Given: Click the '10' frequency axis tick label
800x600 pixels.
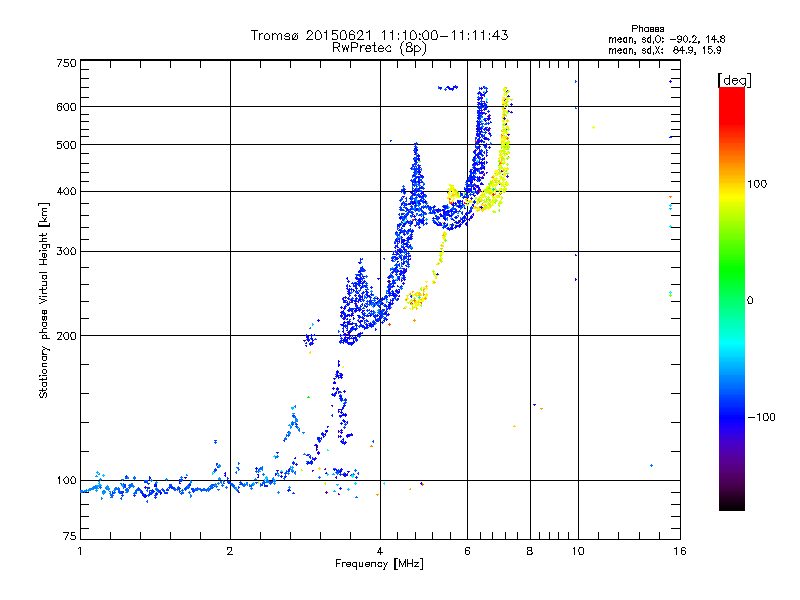Looking at the screenshot, I should [x=578, y=551].
